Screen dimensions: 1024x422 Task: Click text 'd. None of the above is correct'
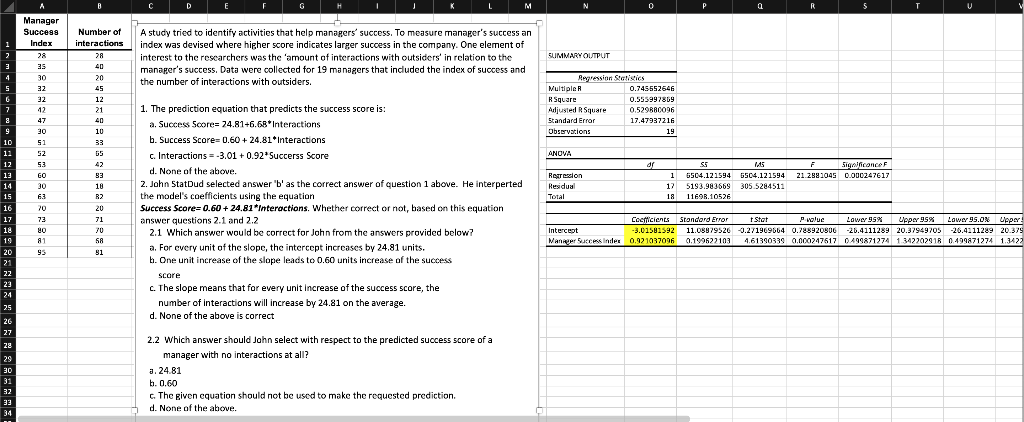click(212, 316)
